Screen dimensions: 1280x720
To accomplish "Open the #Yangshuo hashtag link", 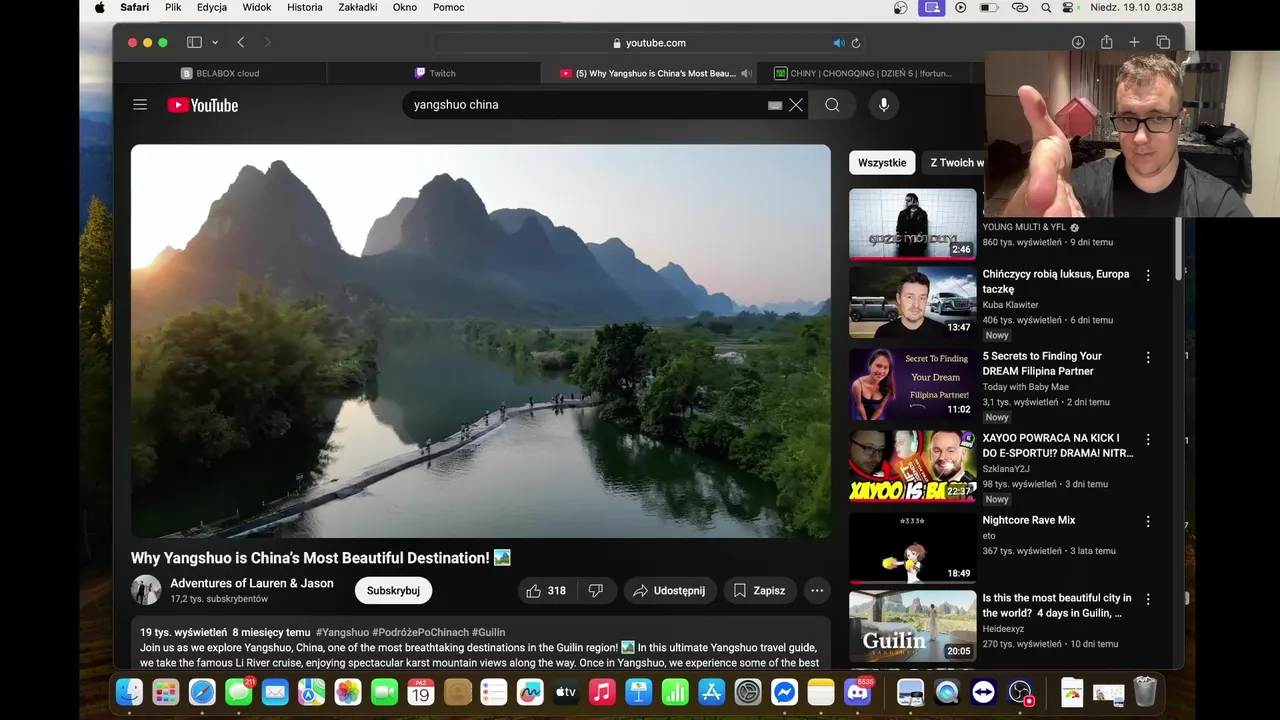I will tap(342, 632).
